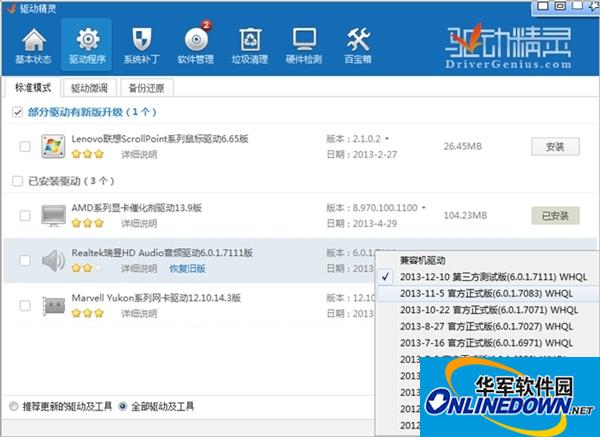This screenshot has height=437, width=600.
Task: Click star rating of AMD driver
Action: coord(88,223)
